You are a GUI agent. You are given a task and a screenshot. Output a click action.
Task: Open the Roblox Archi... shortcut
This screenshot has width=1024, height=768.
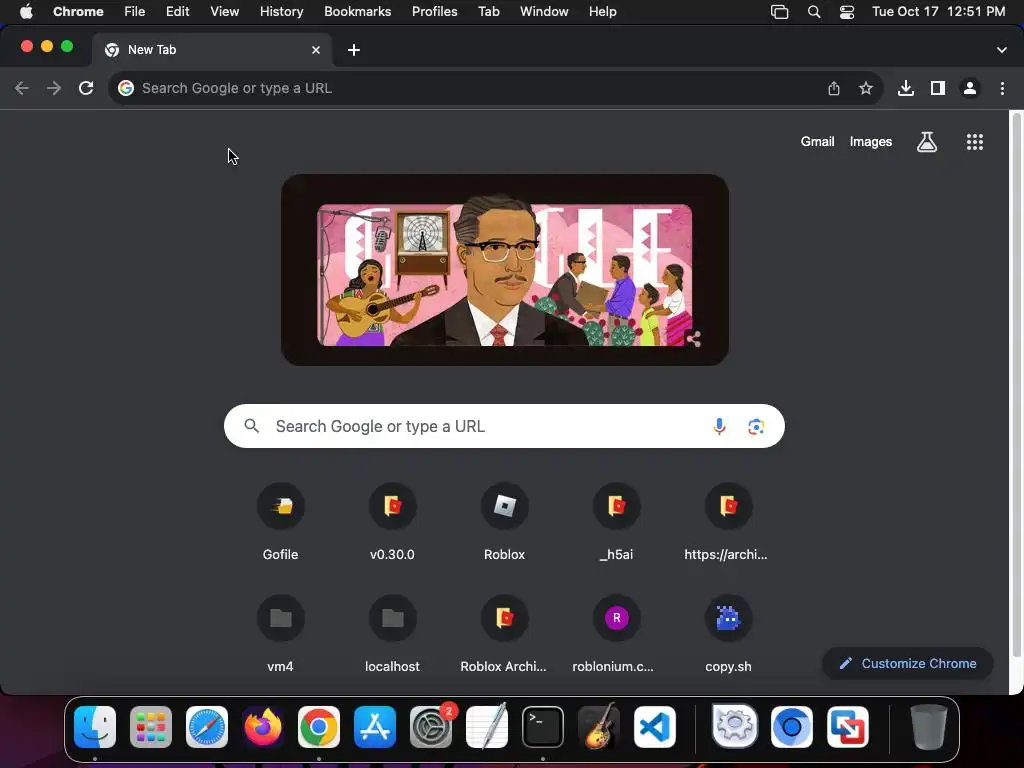[504, 635]
